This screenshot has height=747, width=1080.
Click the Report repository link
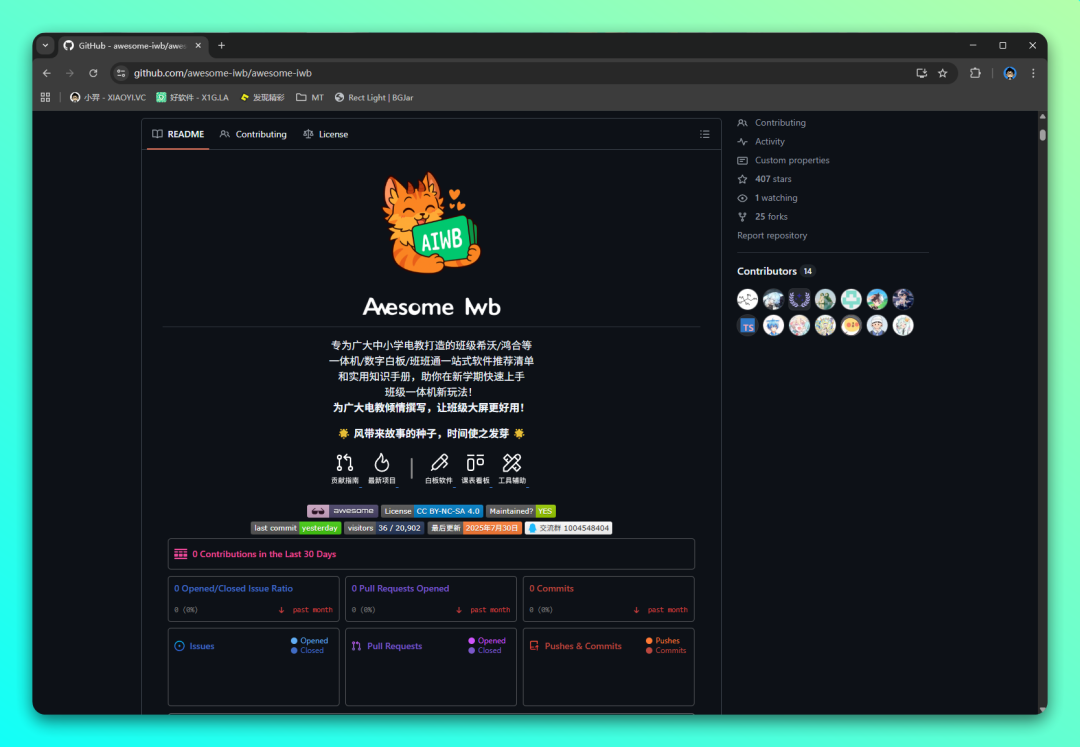[x=772, y=236]
